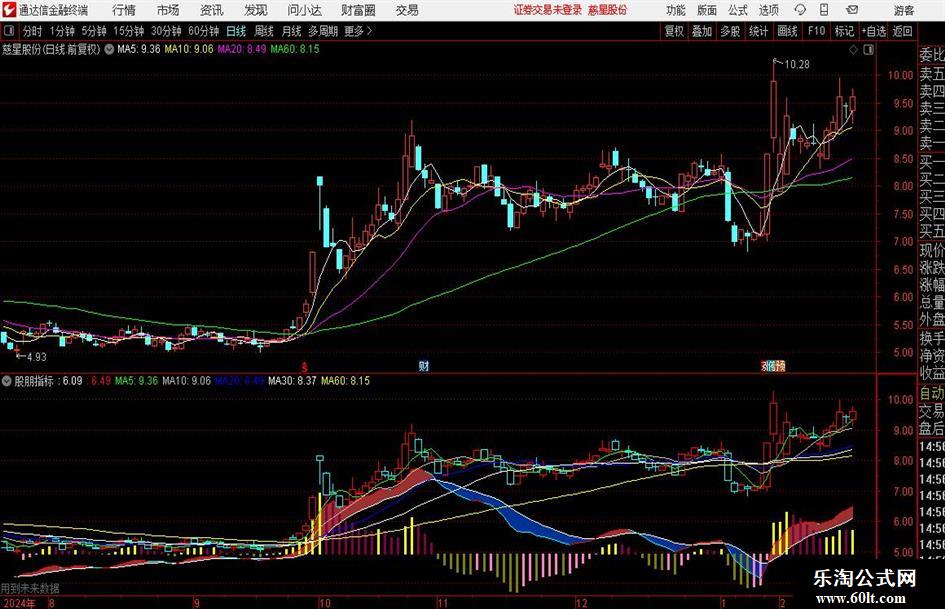Click 用到未来数据 warning text

pyautogui.click(x=30, y=588)
